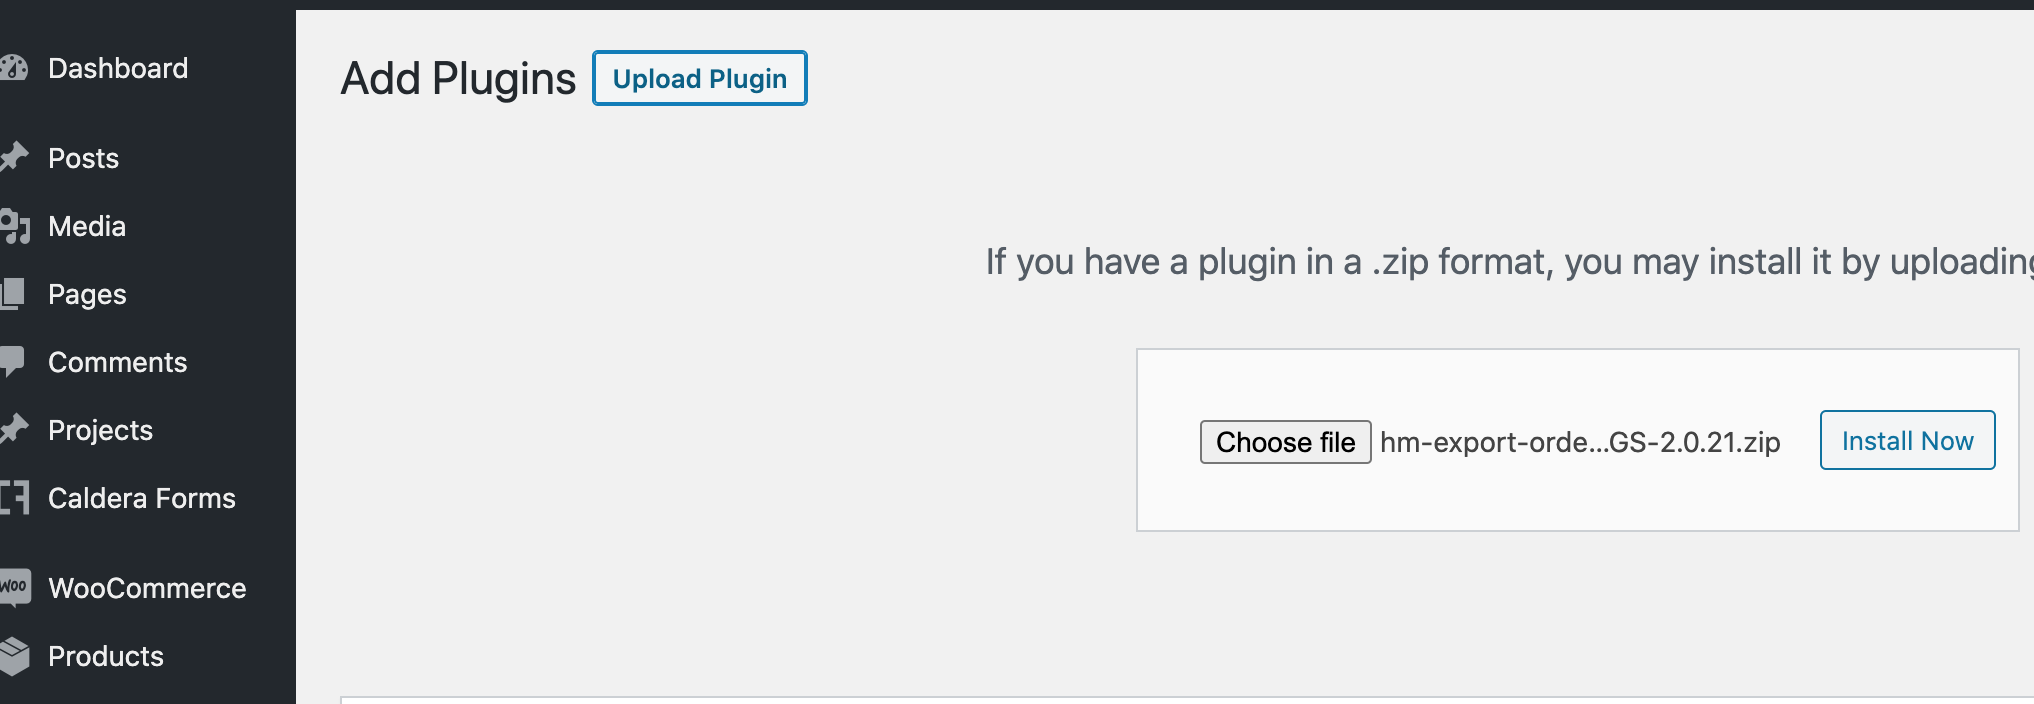Click the Dashboard gauge icon
Image resolution: width=2034 pixels, height=704 pixels.
click(x=14, y=68)
